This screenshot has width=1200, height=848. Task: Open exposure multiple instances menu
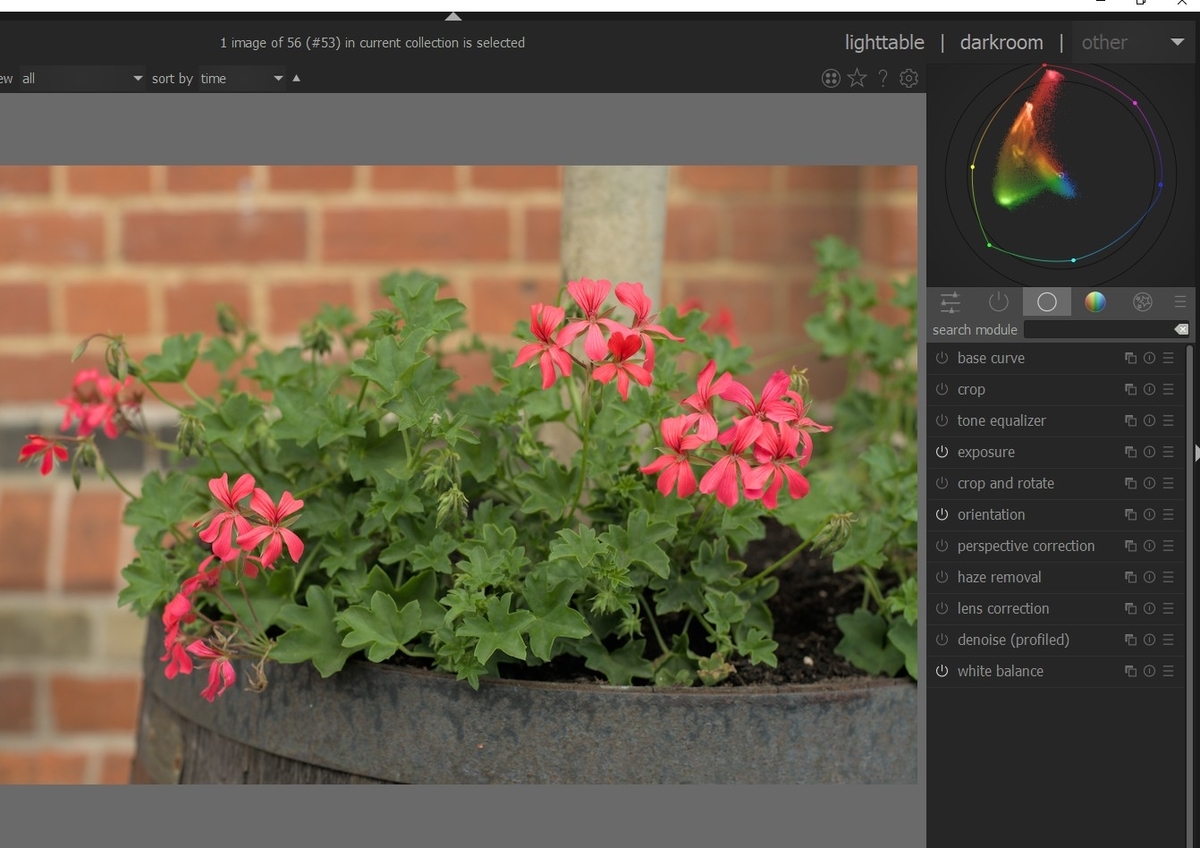point(1130,452)
